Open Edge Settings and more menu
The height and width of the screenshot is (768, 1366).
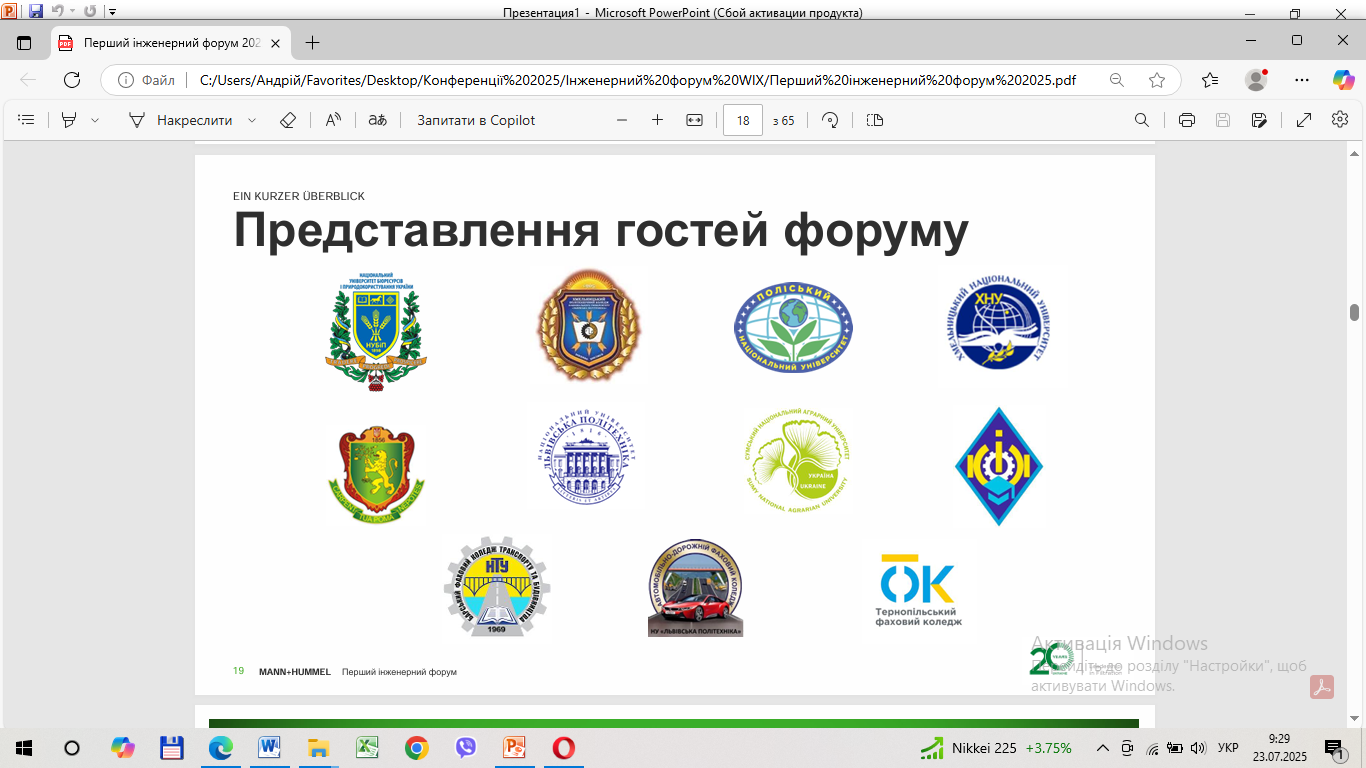tap(1301, 80)
